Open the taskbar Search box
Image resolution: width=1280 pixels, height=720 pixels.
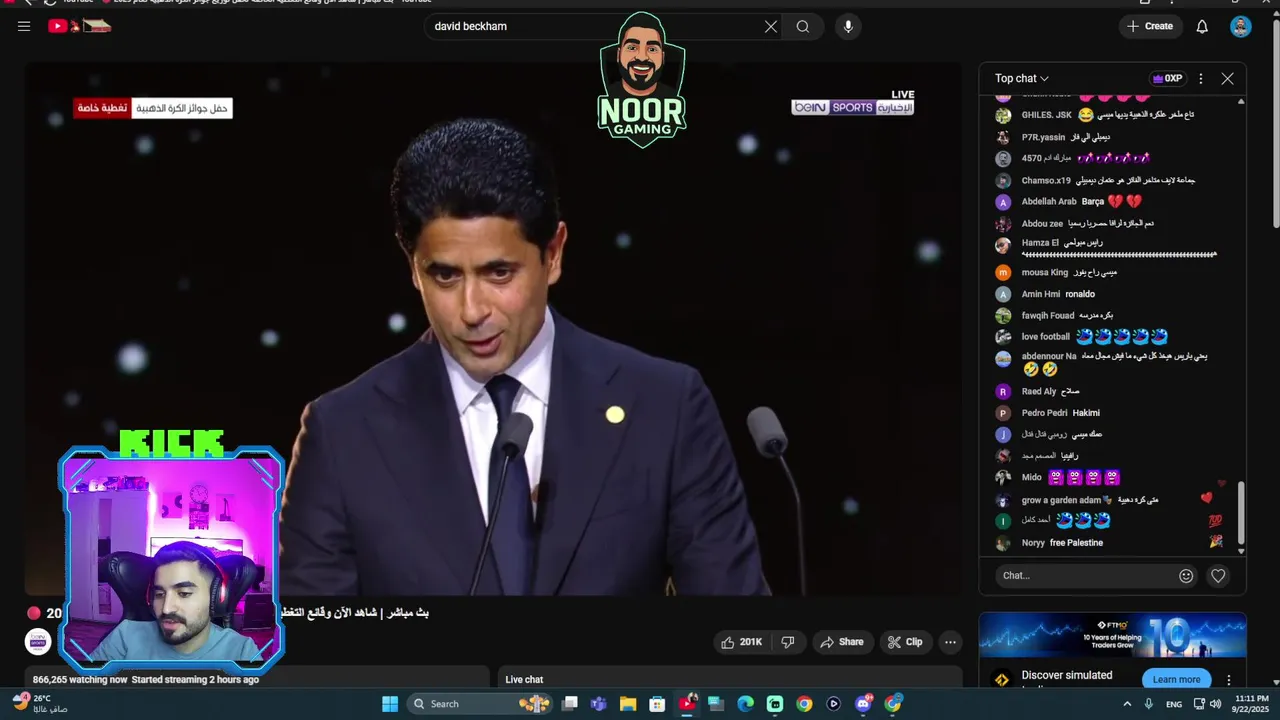(x=480, y=704)
